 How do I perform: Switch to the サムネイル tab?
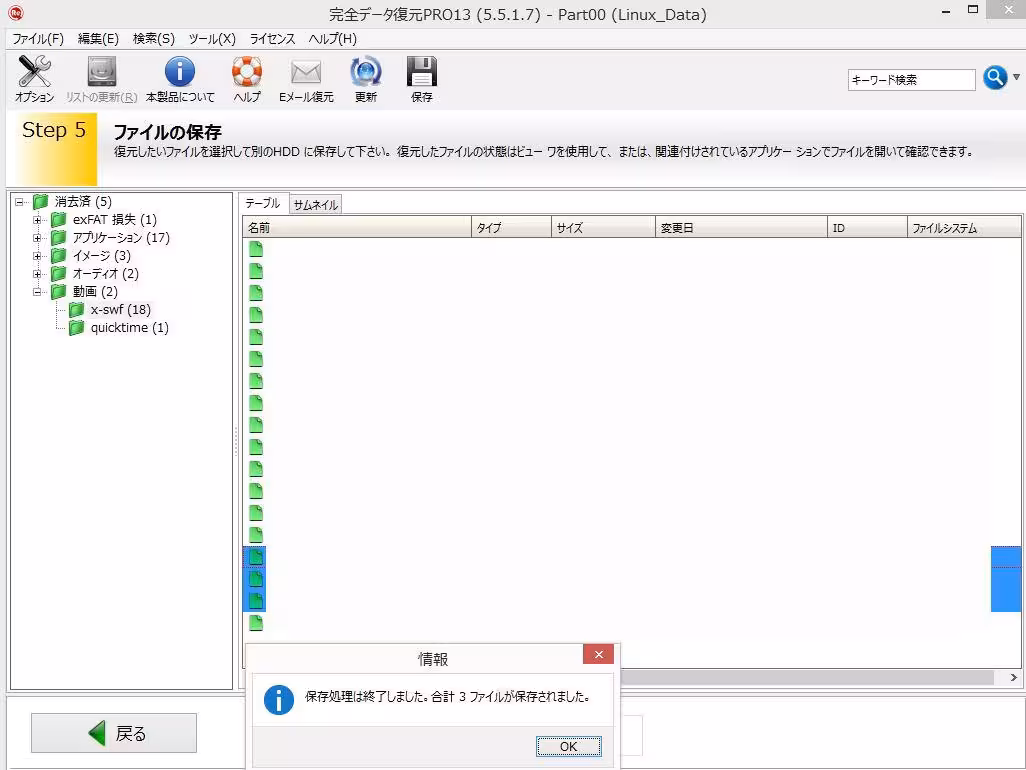pyautogui.click(x=315, y=204)
